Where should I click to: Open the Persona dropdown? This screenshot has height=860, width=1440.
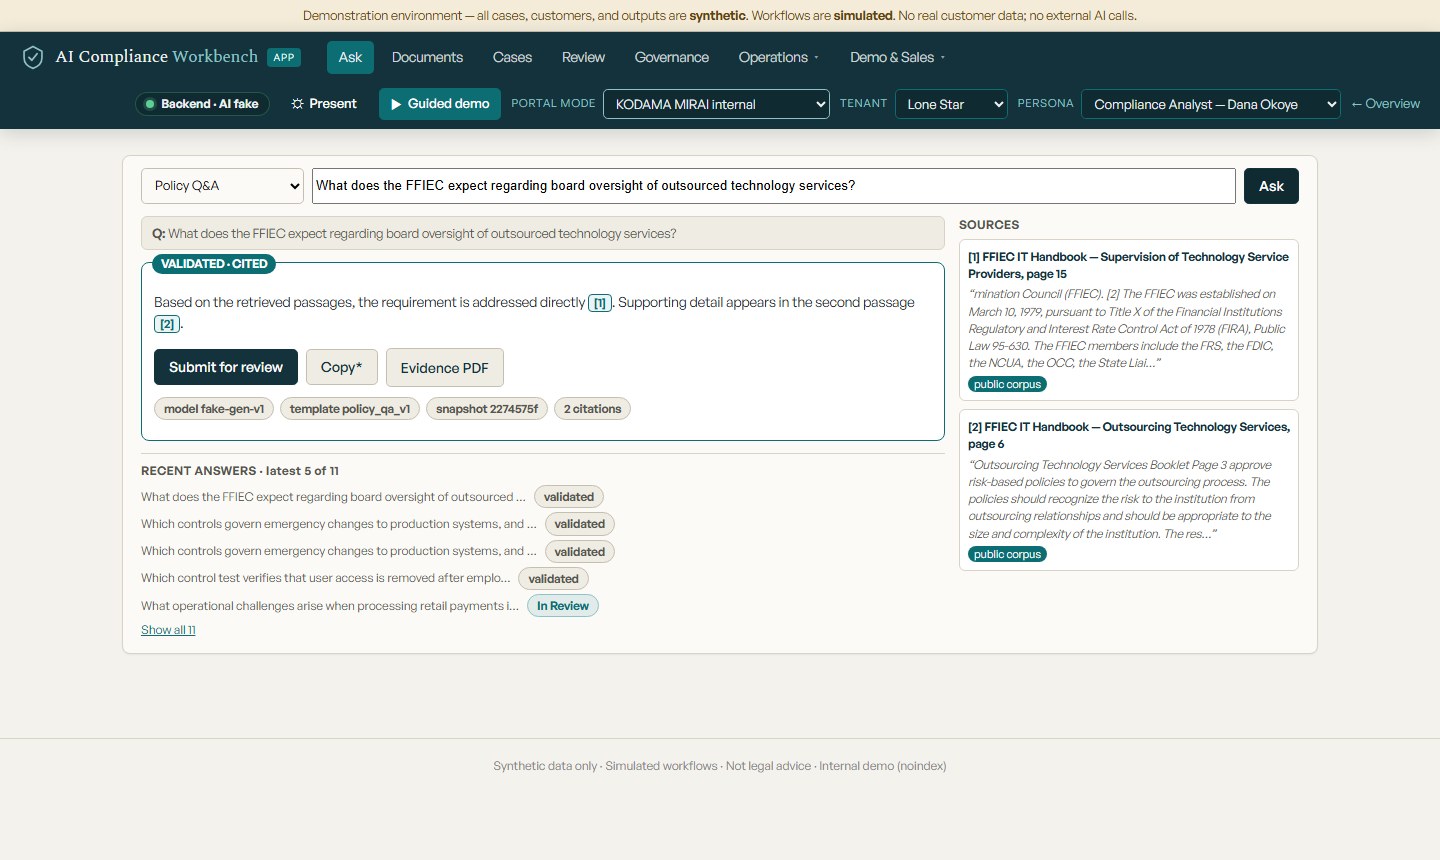[x=1211, y=104]
